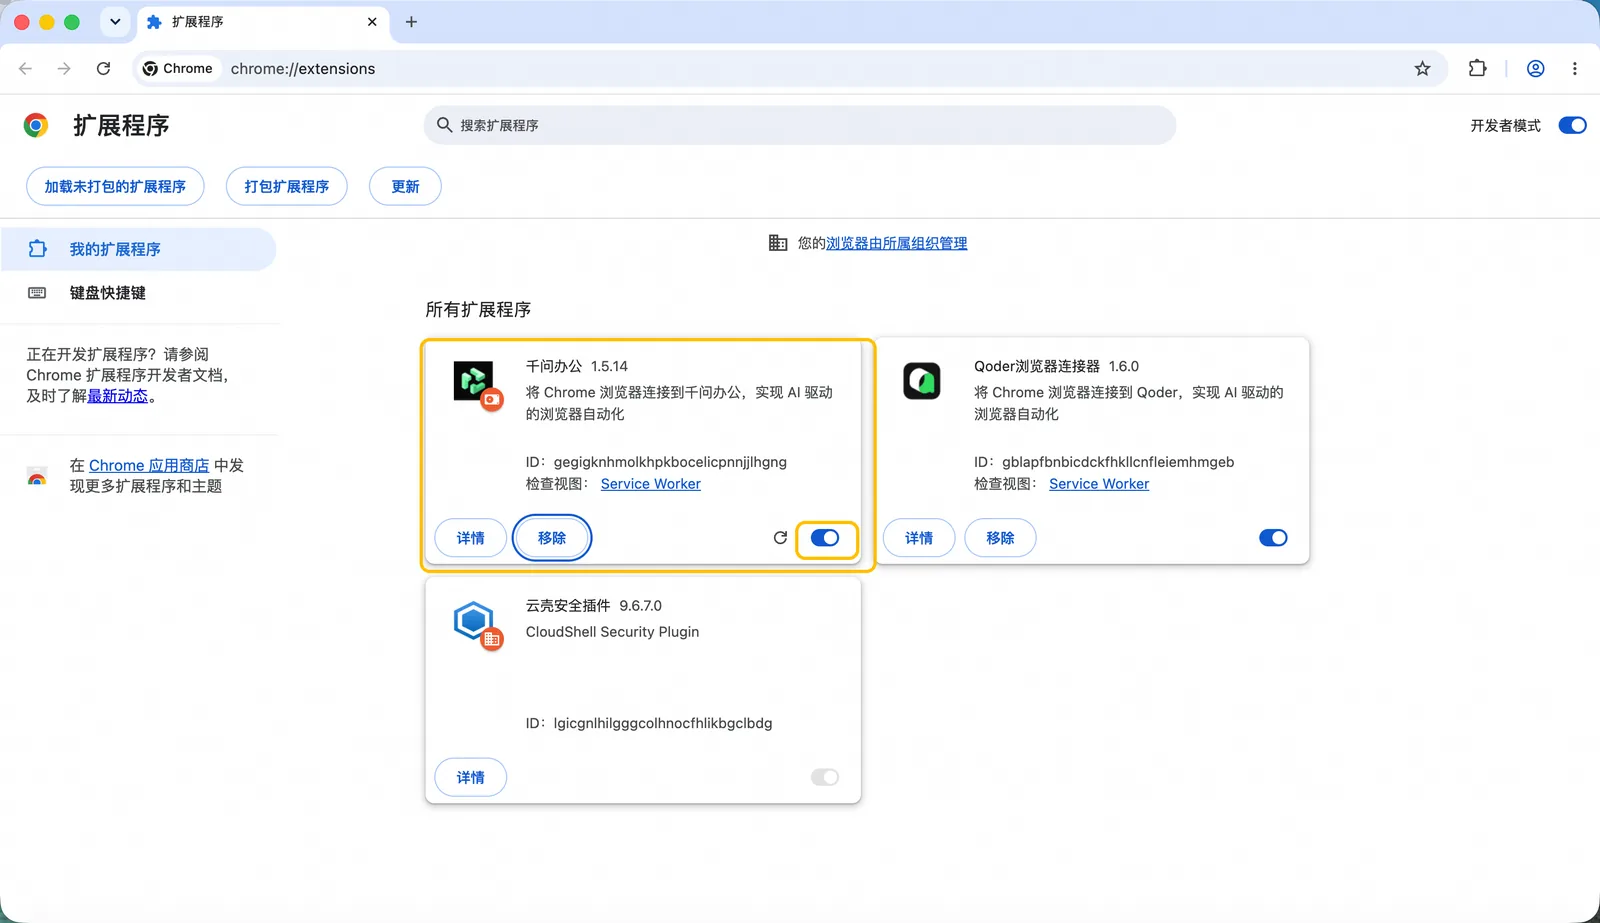Focus the 搜索扩展程序 search field
The image size is (1600, 923).
coord(800,125)
